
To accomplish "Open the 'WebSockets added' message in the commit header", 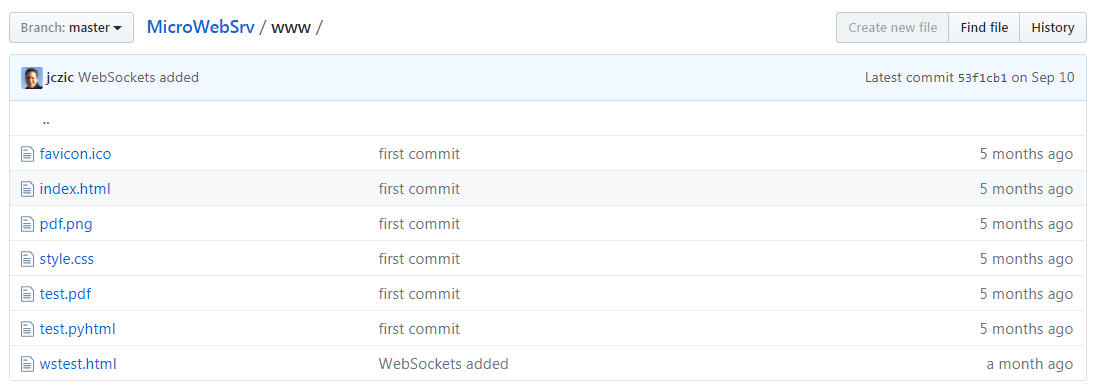I will coord(138,78).
